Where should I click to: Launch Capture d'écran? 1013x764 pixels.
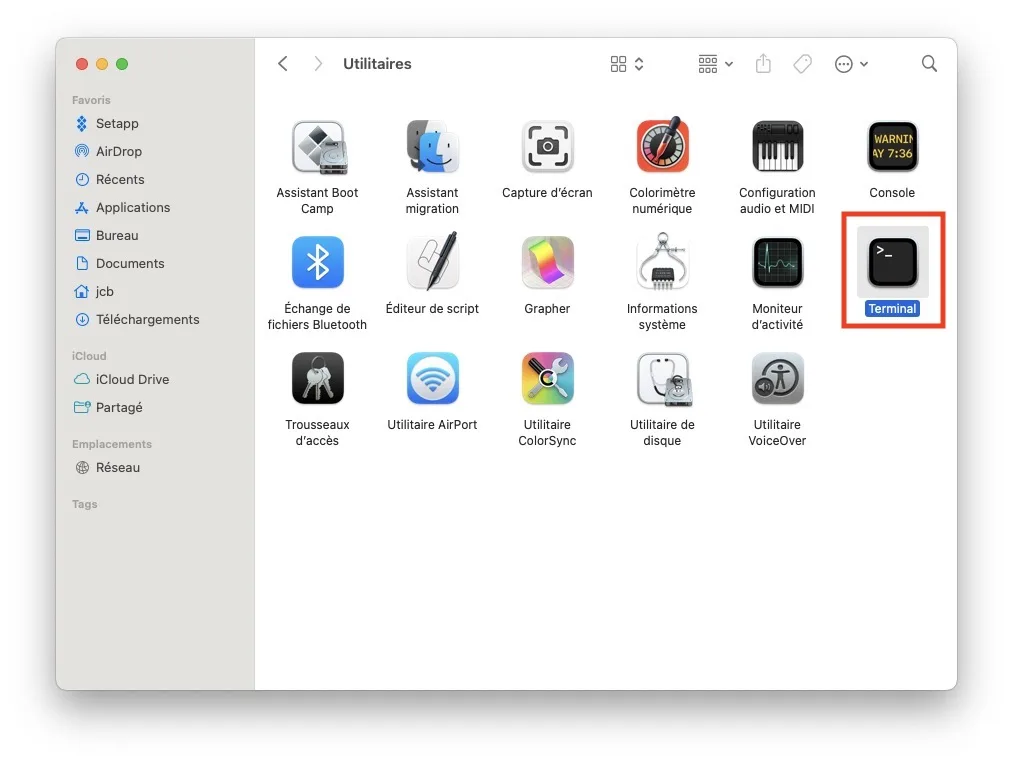pyautogui.click(x=547, y=146)
